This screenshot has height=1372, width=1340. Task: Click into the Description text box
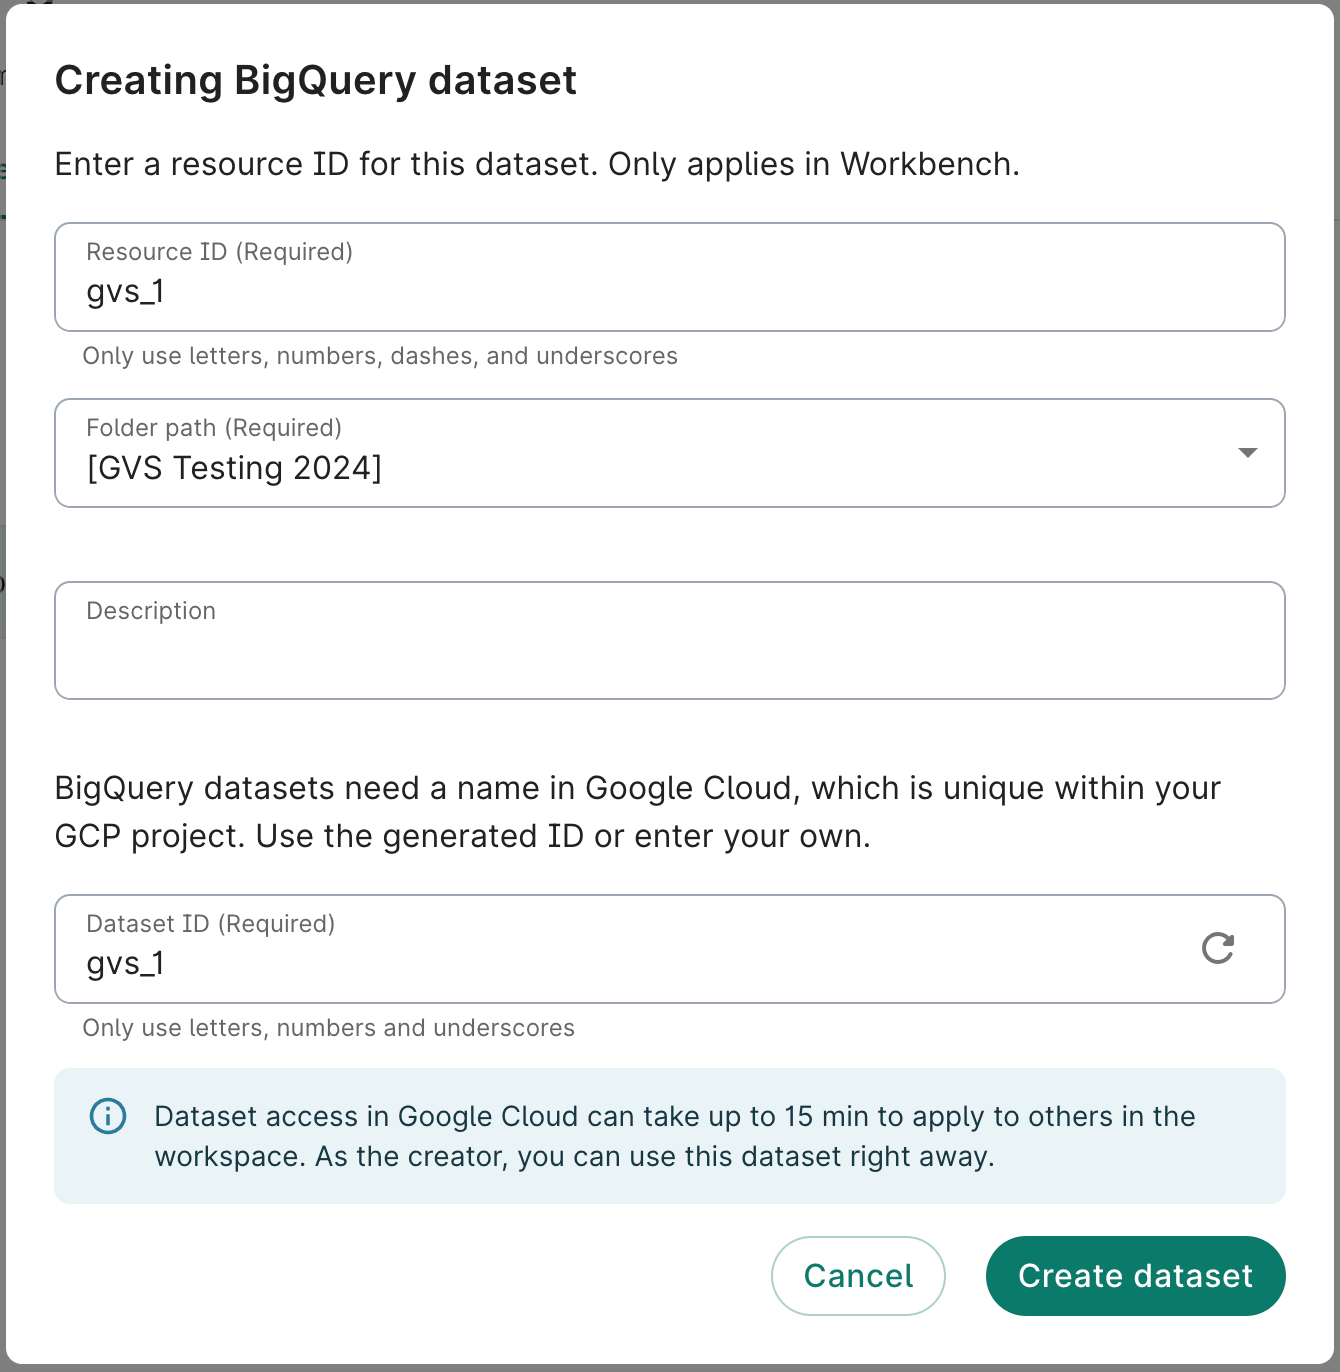point(669,640)
